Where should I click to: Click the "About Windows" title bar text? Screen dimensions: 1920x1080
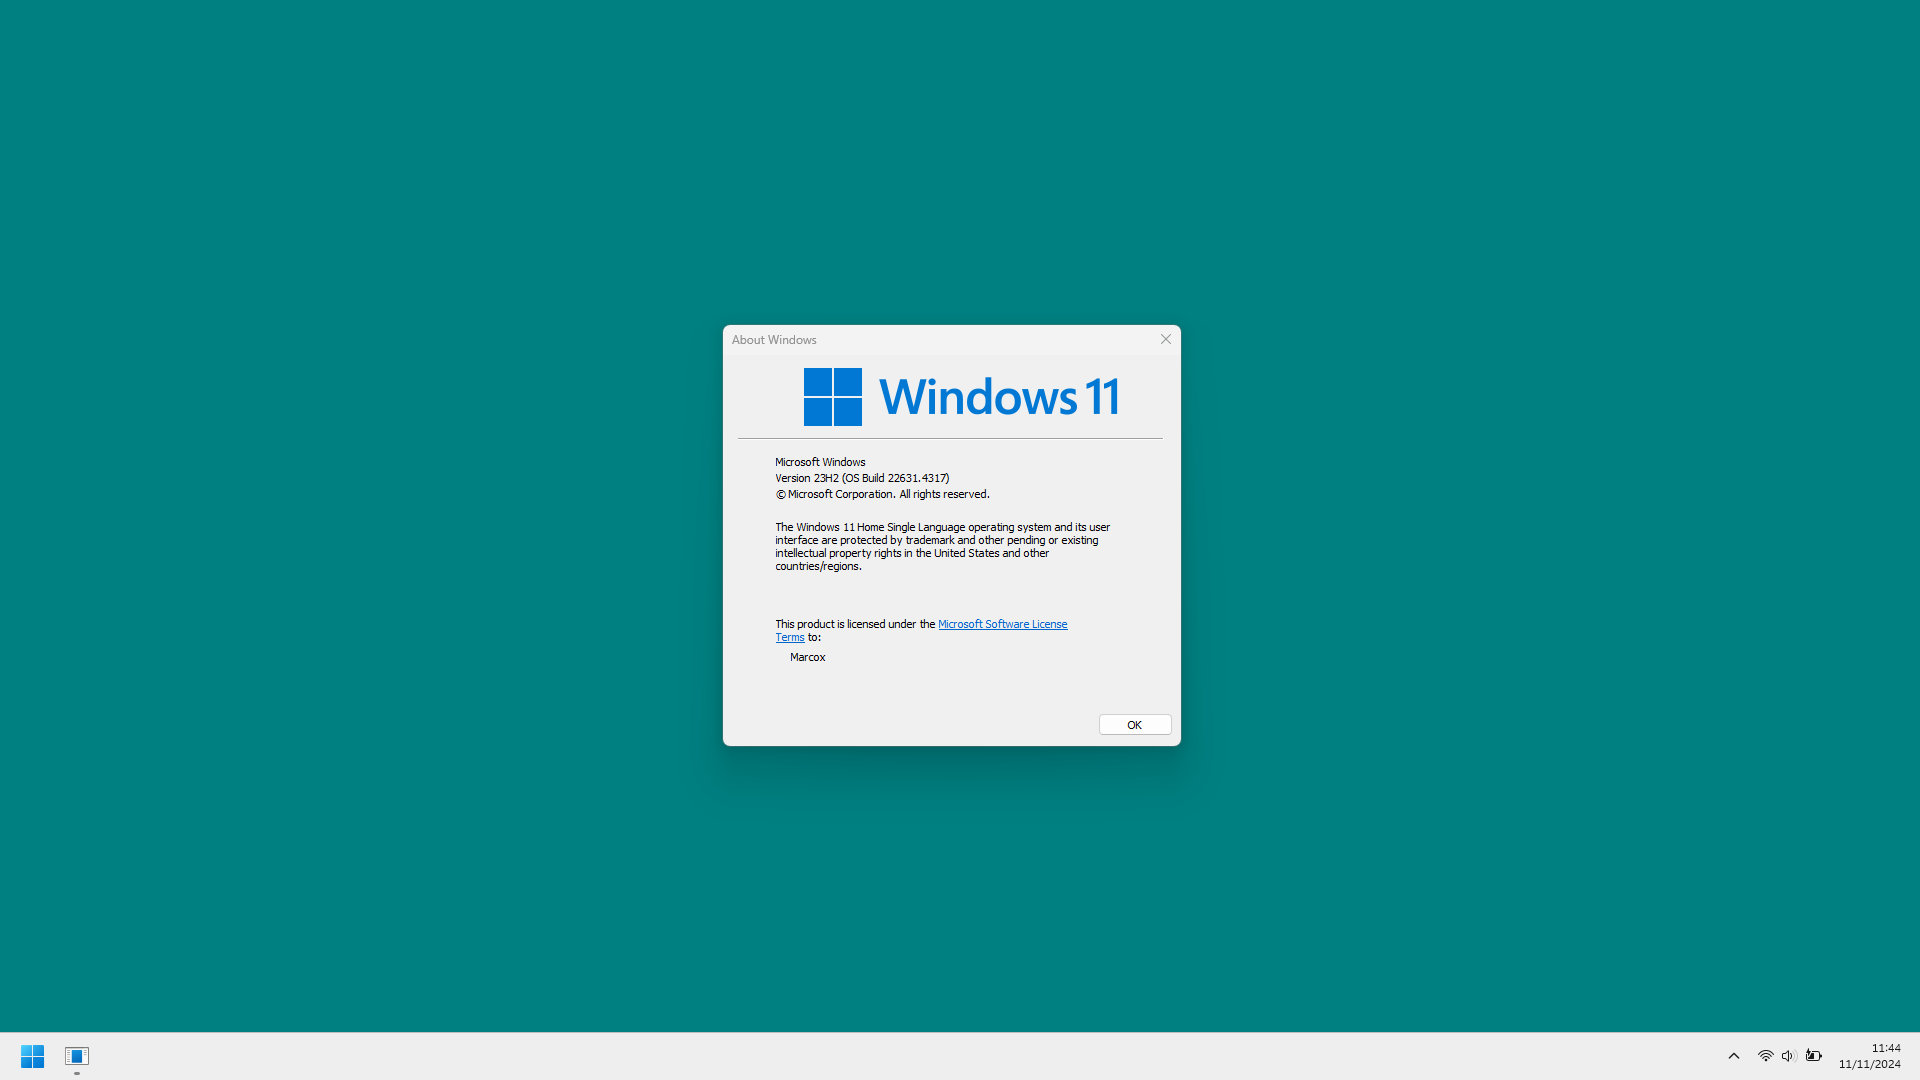pyautogui.click(x=774, y=340)
